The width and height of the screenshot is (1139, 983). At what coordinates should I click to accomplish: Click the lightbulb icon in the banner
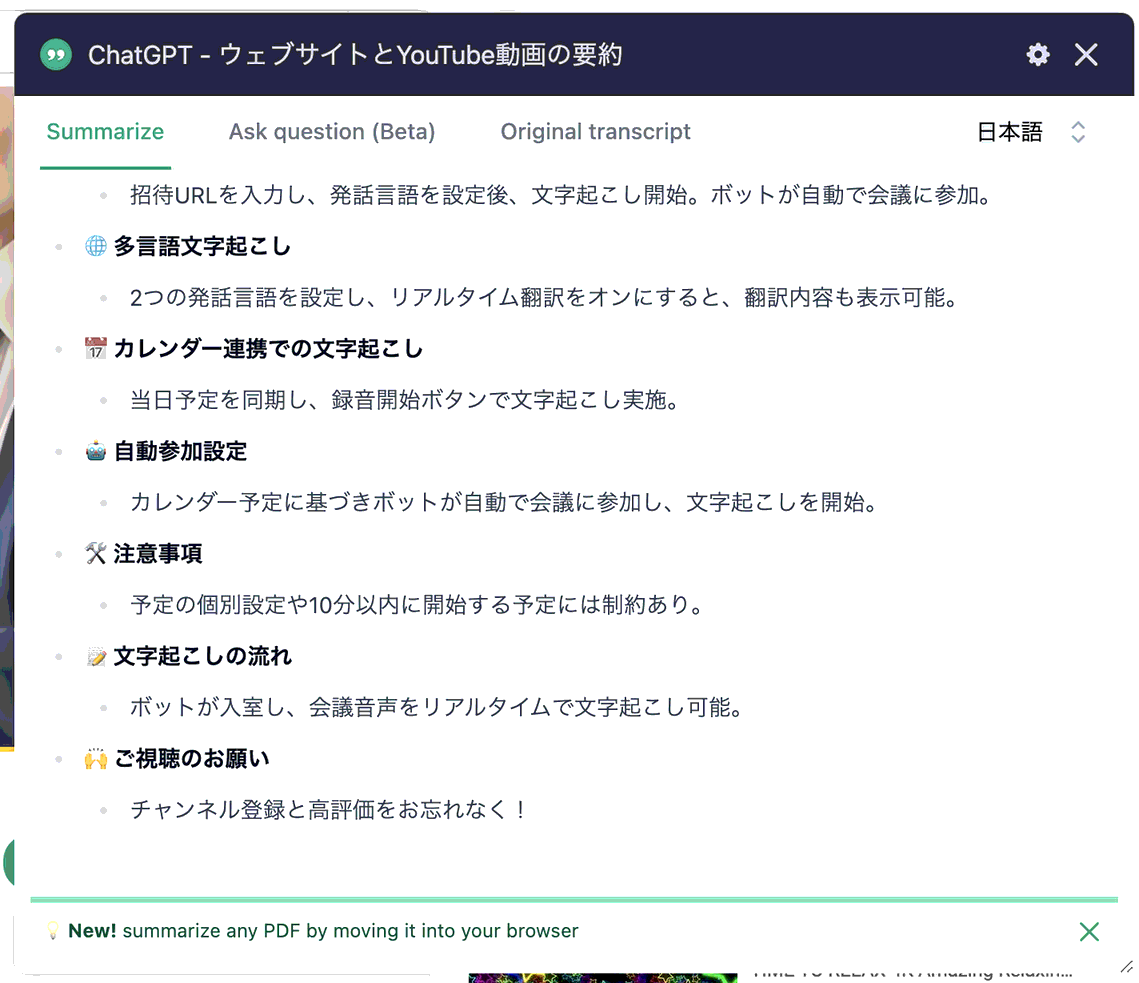[52, 931]
